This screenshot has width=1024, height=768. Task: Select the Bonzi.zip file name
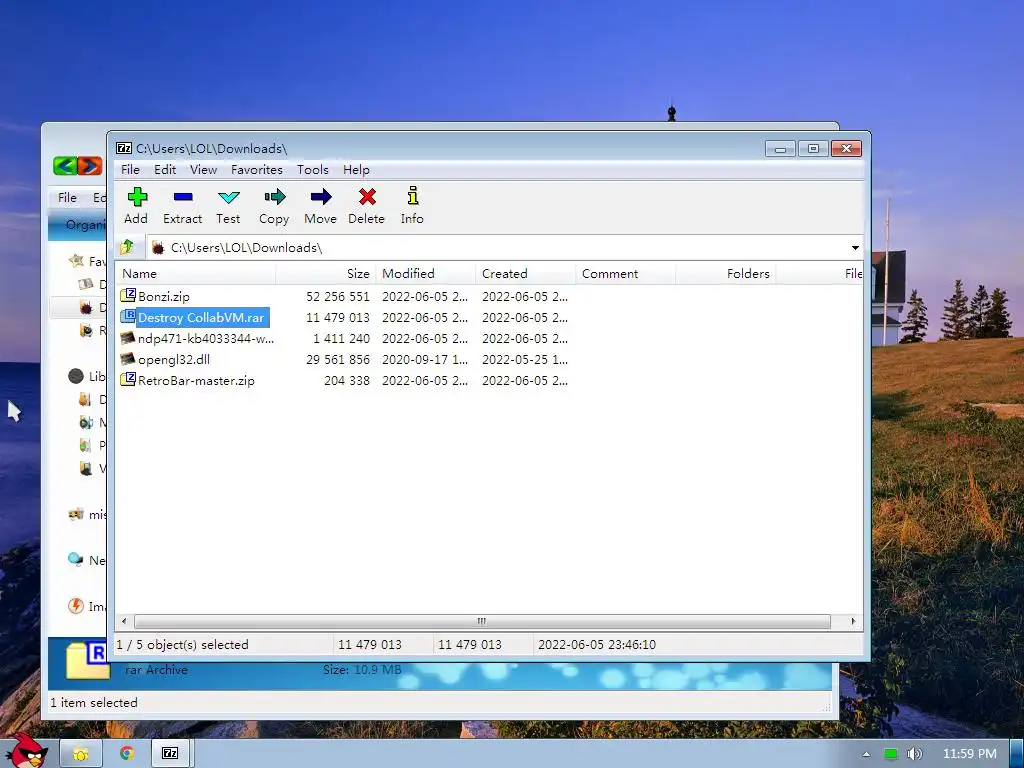(164, 296)
